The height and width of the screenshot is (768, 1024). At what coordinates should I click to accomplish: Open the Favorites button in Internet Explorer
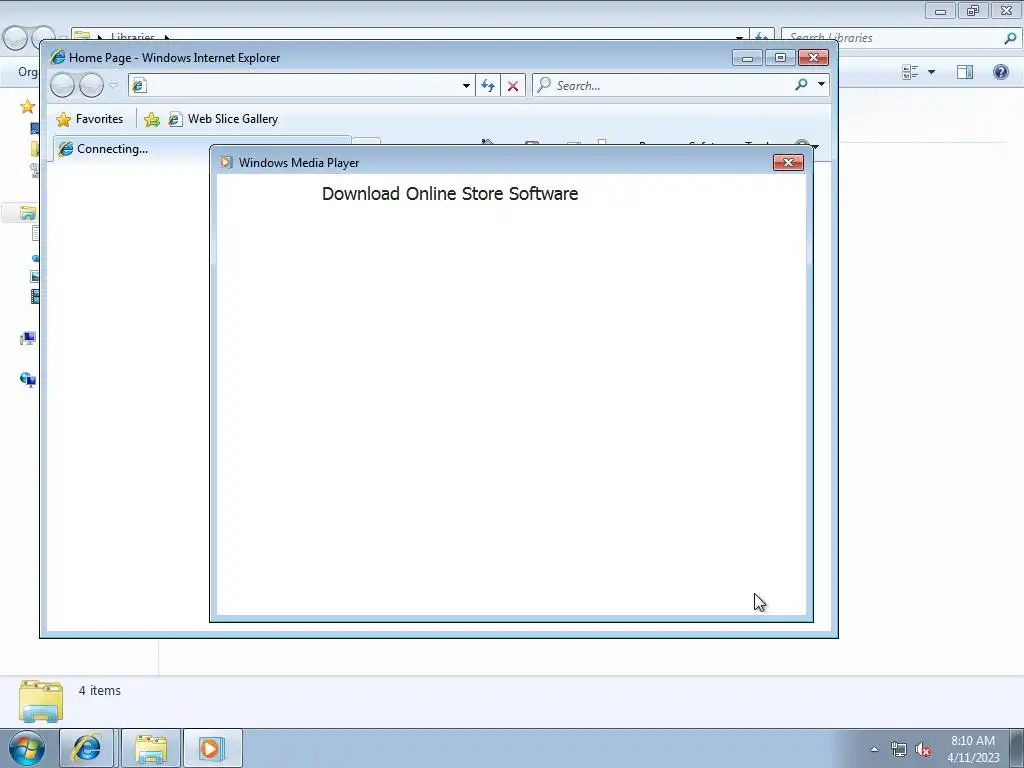pyautogui.click(x=90, y=119)
